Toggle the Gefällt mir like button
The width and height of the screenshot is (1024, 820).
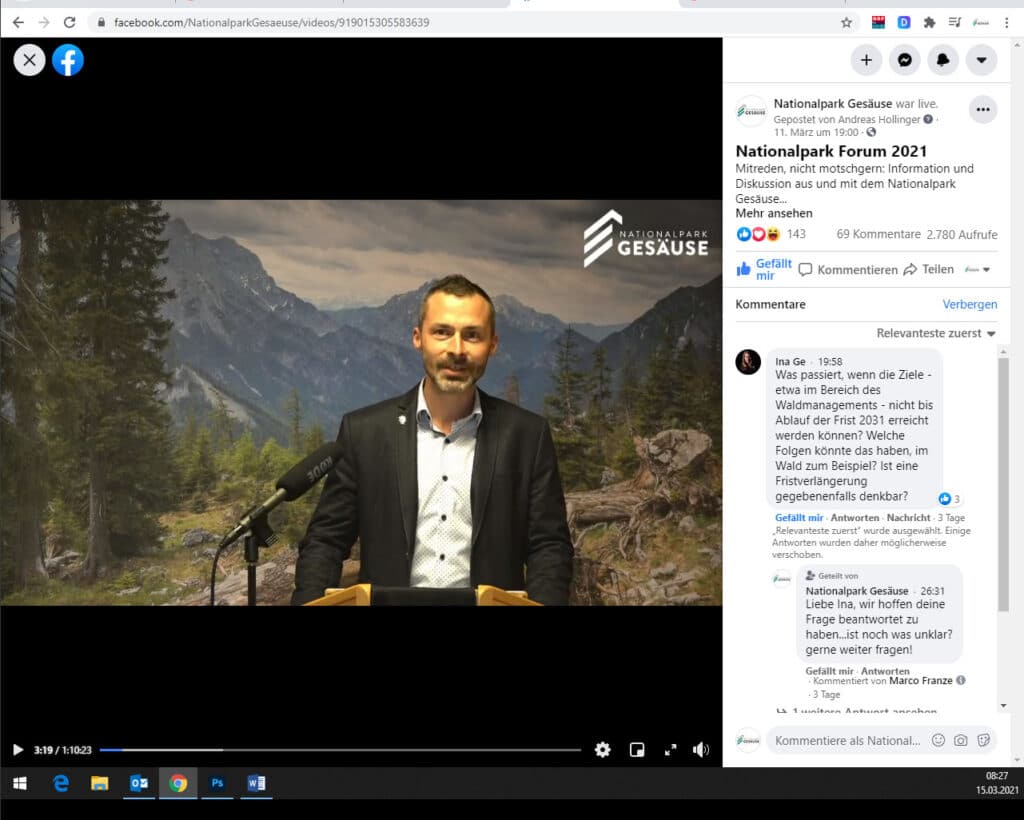point(763,269)
